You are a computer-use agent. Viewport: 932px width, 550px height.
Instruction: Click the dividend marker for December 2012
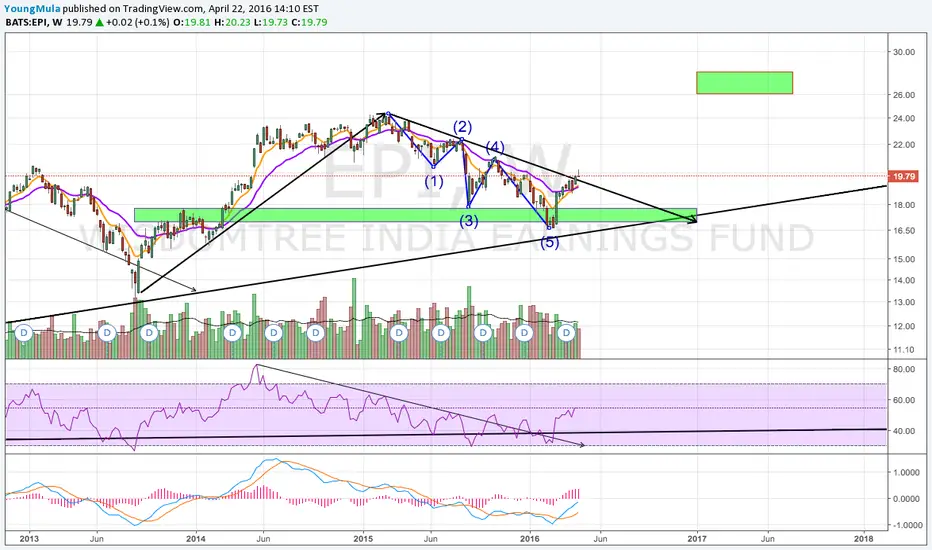24,332
